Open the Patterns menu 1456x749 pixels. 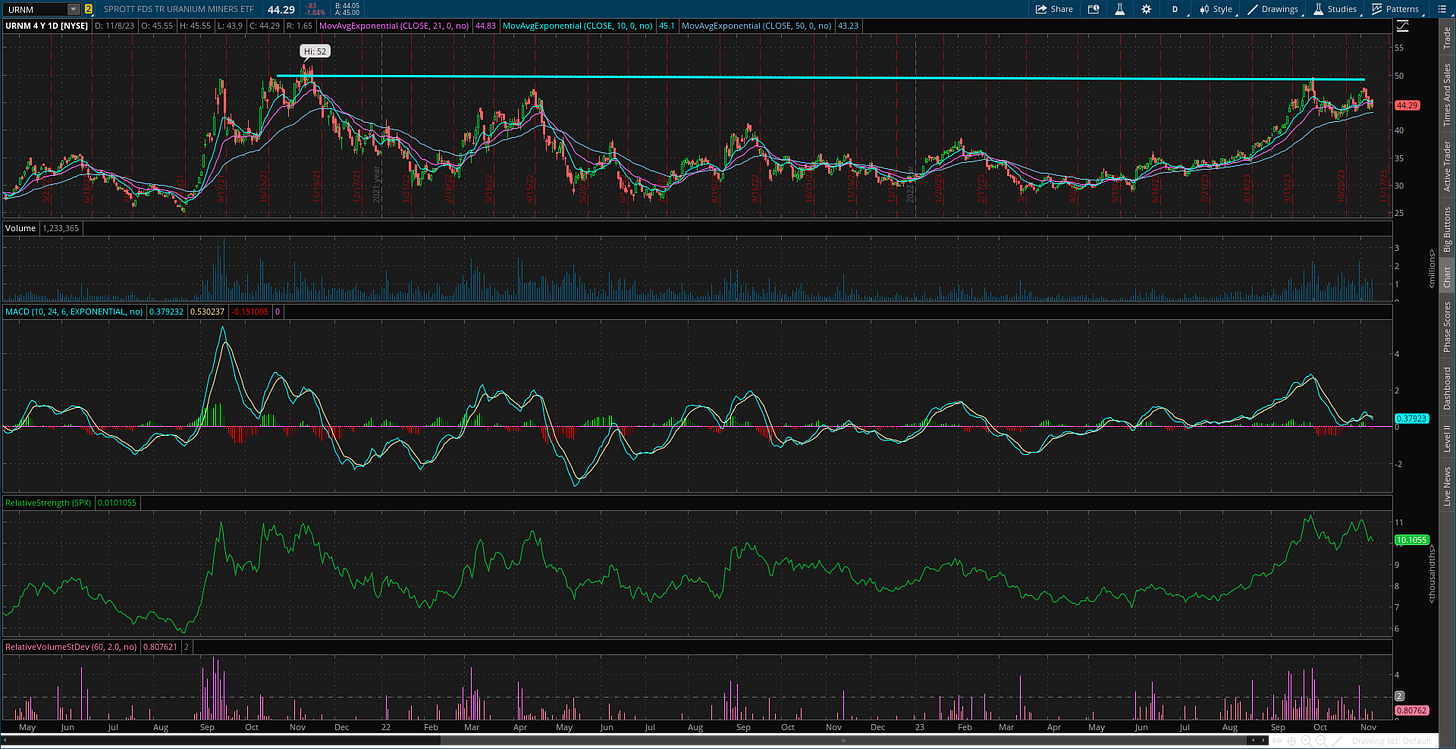pos(1395,9)
